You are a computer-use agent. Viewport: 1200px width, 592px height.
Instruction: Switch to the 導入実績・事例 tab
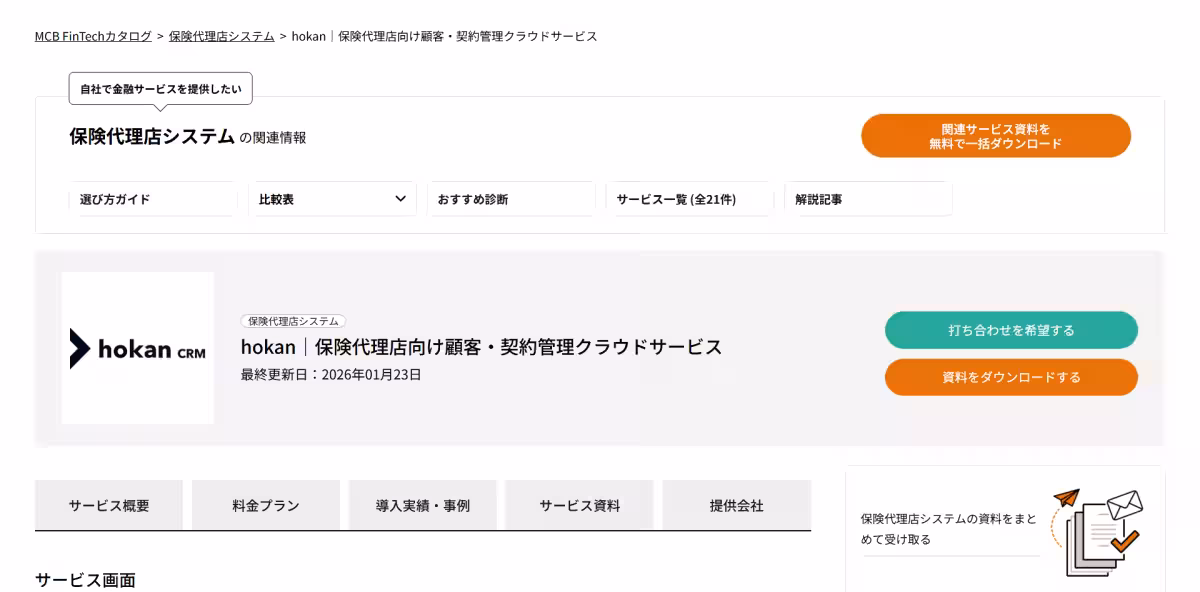pyautogui.click(x=423, y=505)
